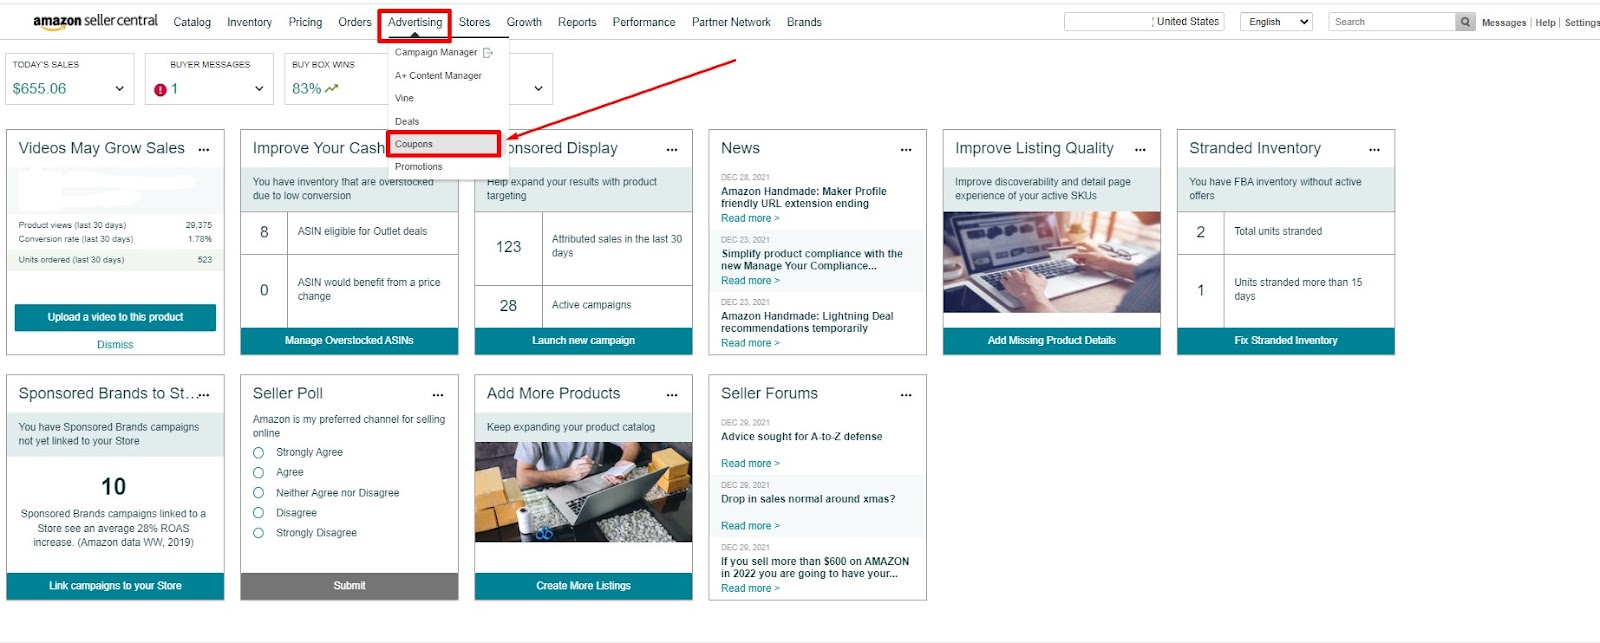The image size is (1600, 643).
Task: Choose A+ Content Manager menu entry
Action: click(x=438, y=76)
